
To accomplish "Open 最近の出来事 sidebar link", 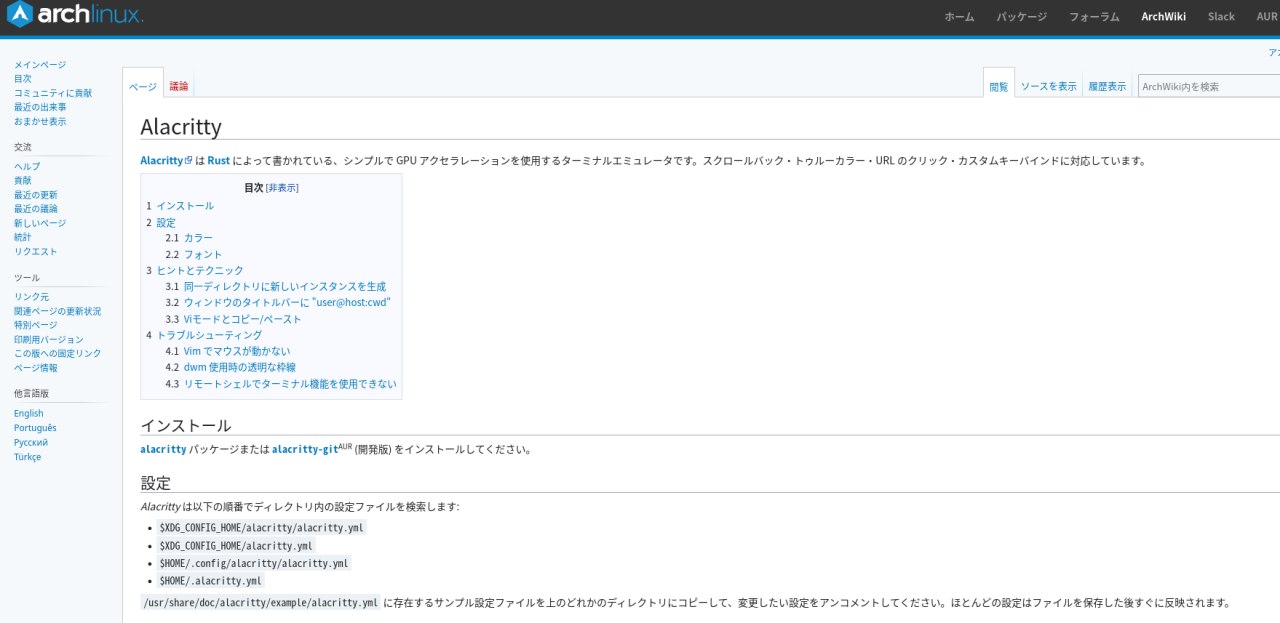I will pyautogui.click(x=40, y=107).
